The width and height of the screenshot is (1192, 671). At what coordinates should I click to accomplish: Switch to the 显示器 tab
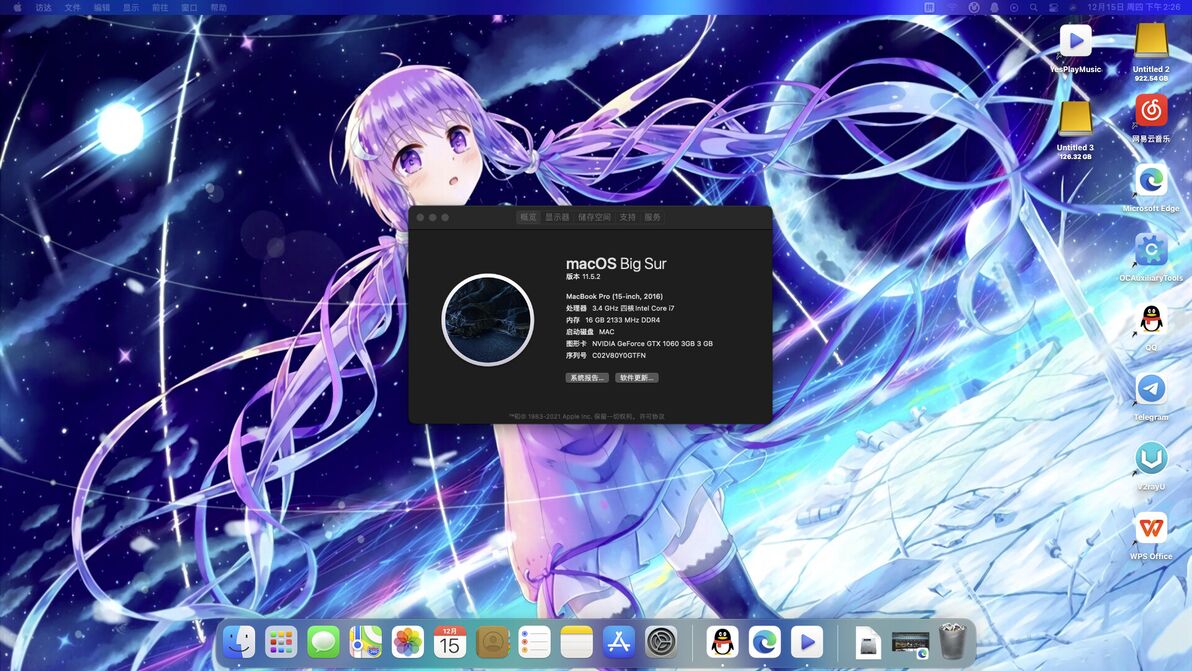(557, 217)
